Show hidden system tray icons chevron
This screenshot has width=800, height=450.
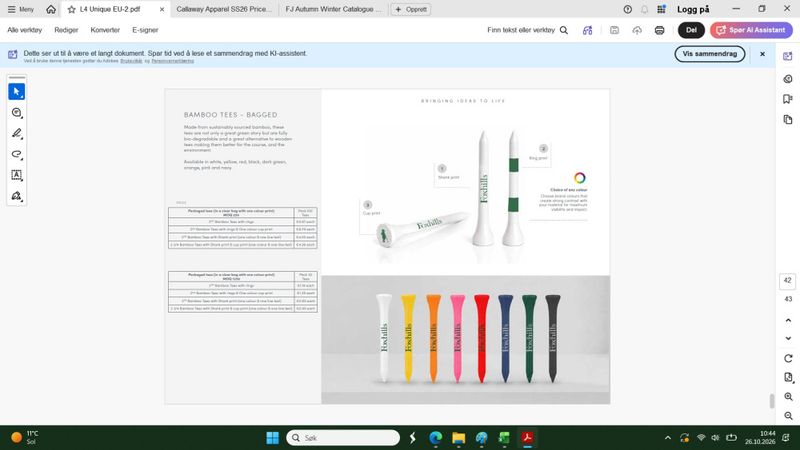coord(667,438)
